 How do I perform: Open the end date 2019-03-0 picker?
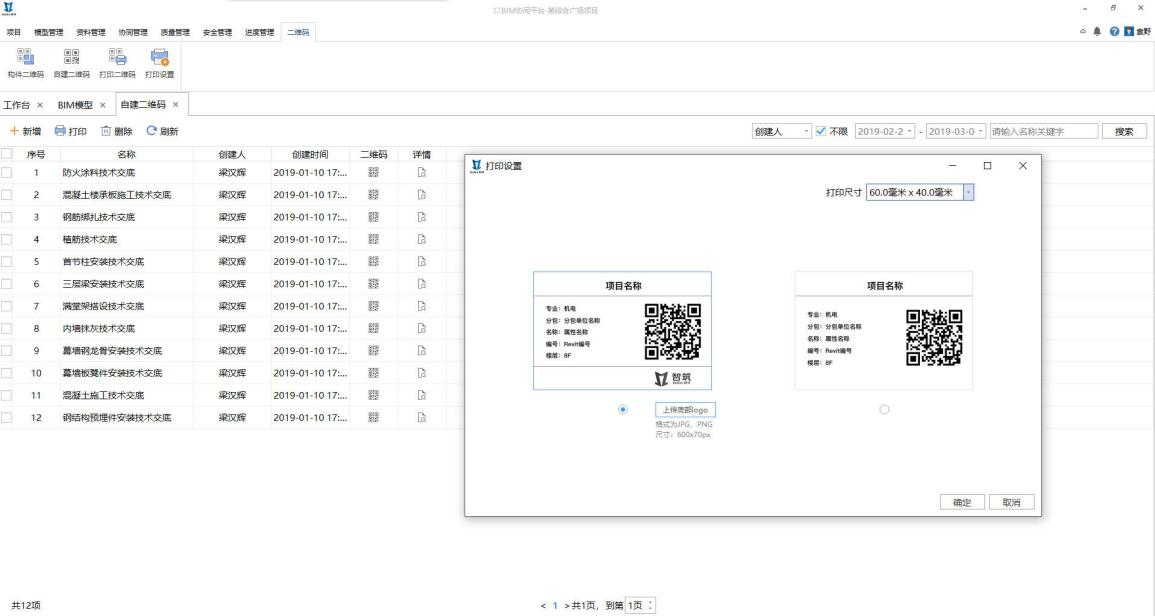(955, 131)
